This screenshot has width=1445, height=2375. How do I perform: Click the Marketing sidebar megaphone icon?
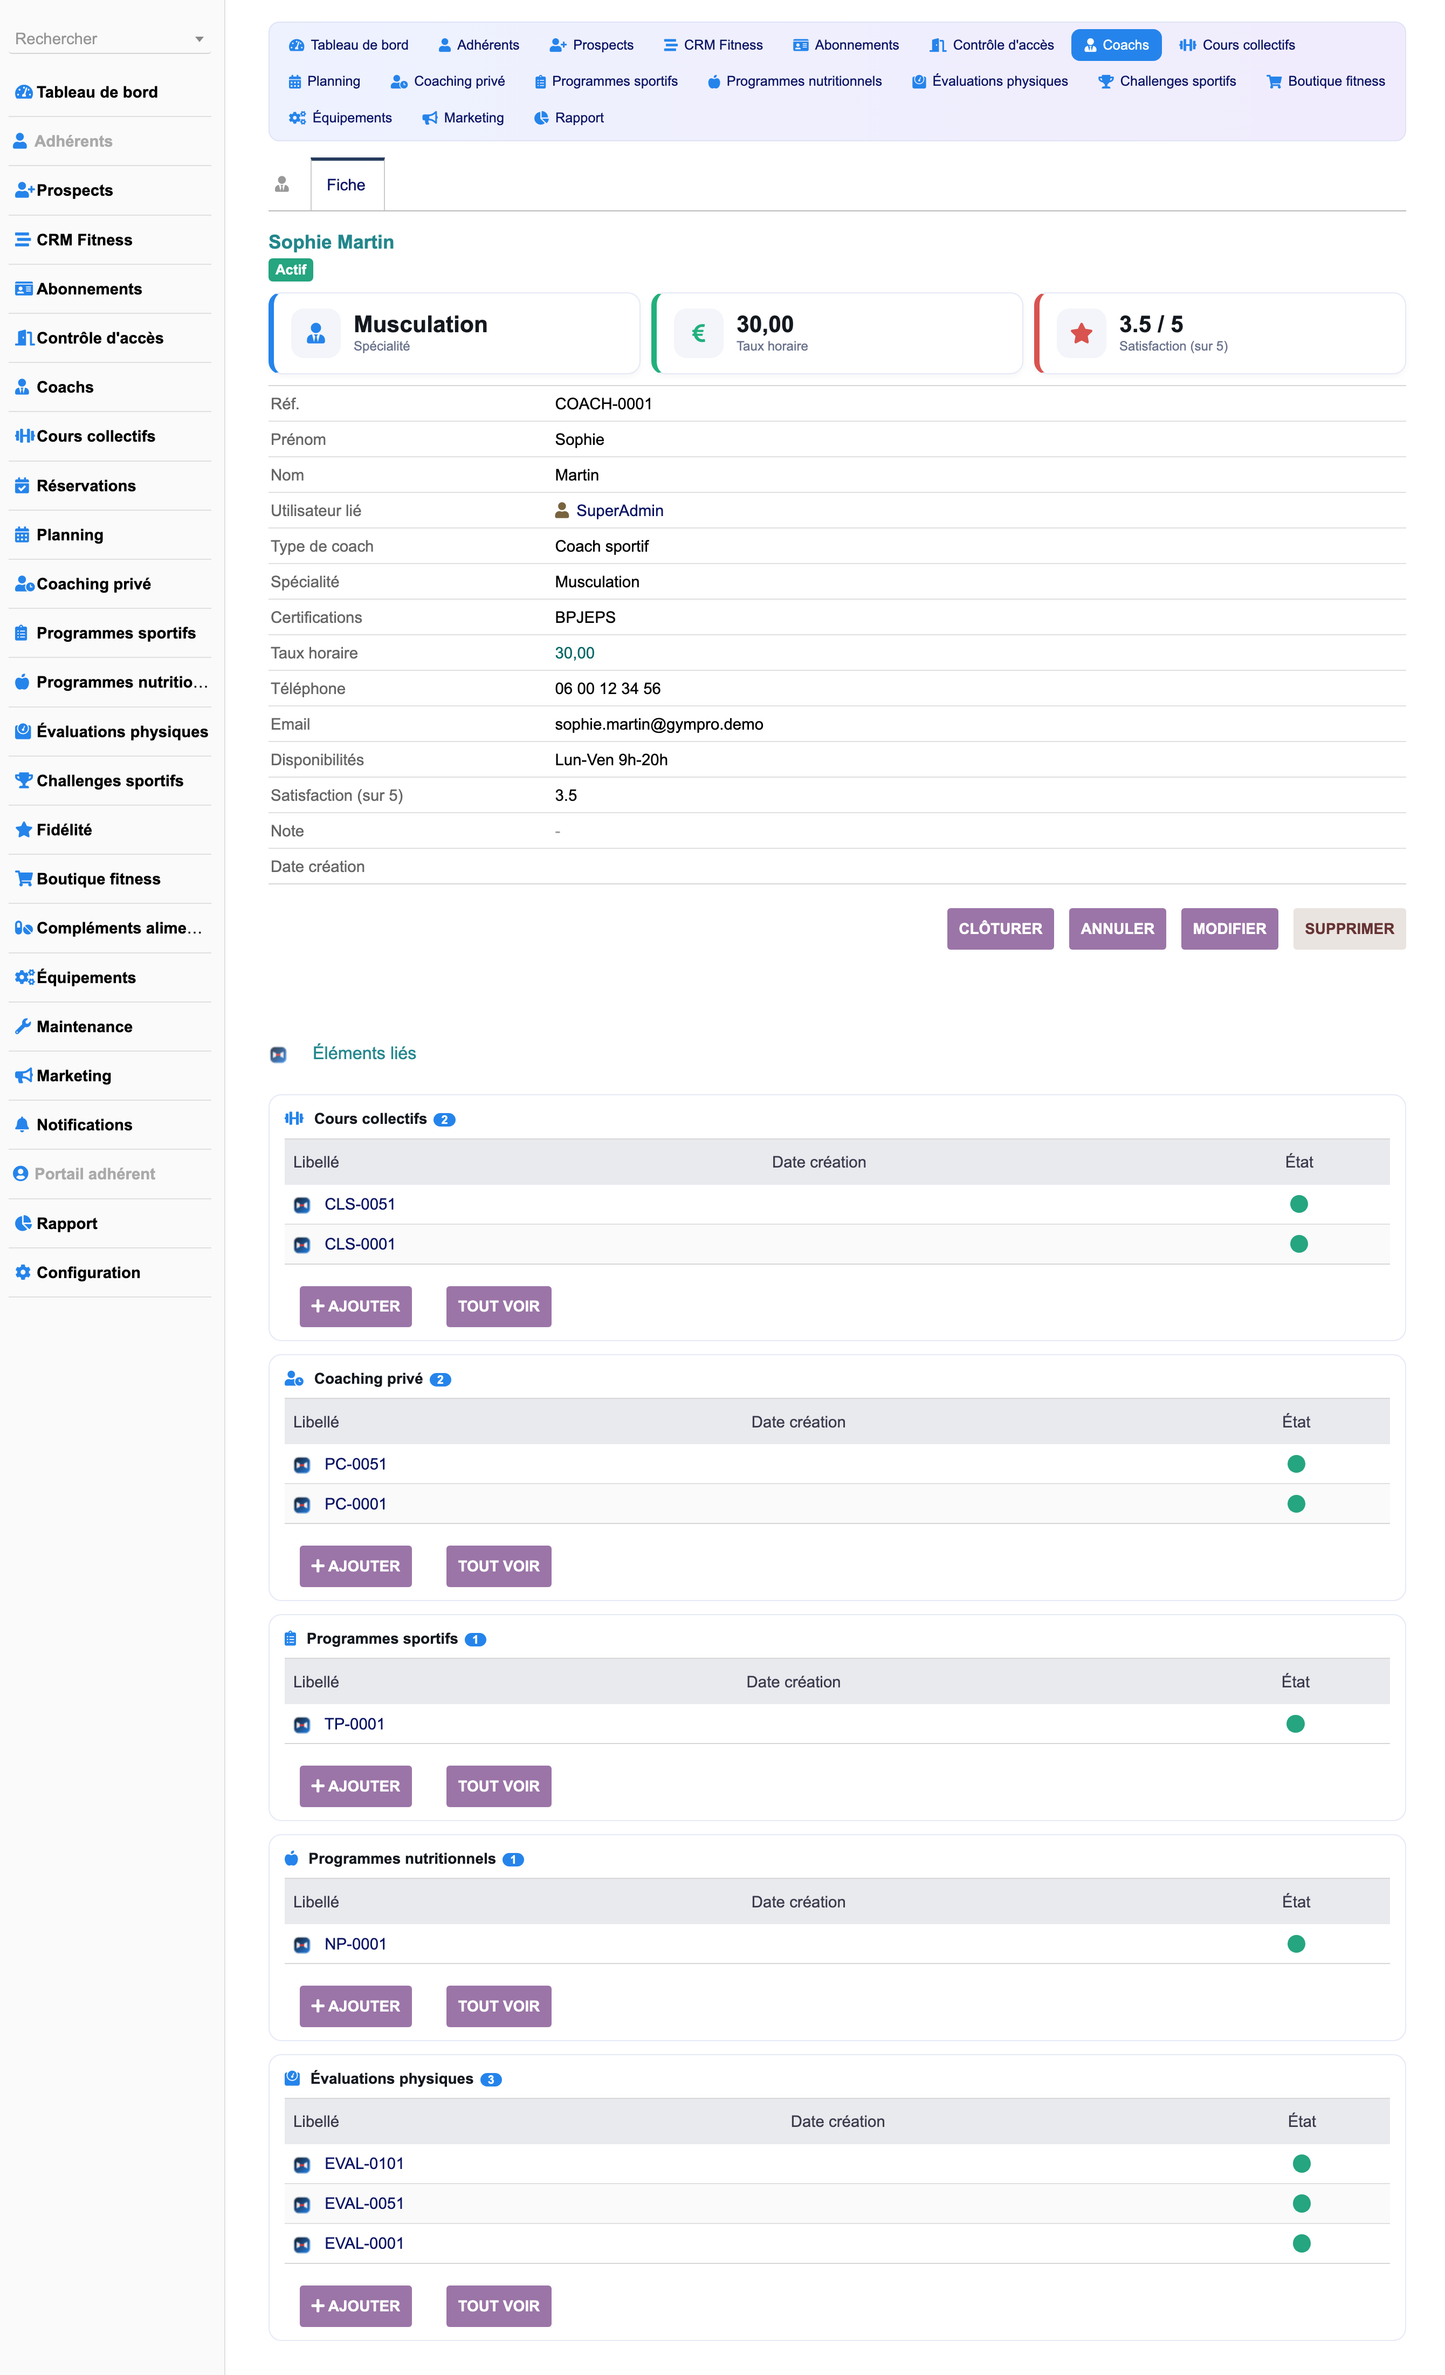[x=23, y=1076]
